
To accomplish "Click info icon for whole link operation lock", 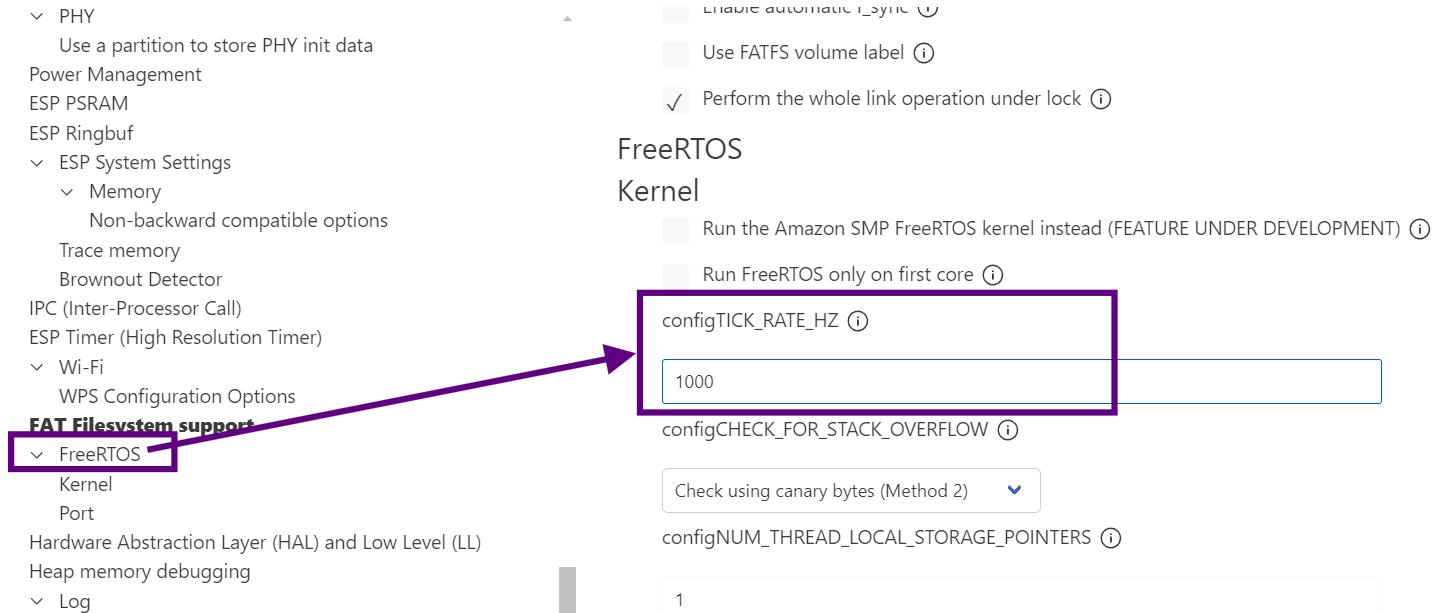I will (1101, 99).
